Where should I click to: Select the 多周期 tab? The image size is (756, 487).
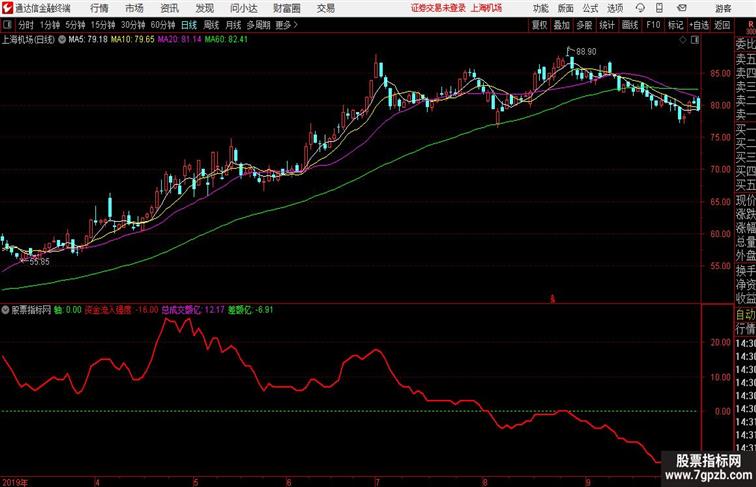click(258, 25)
